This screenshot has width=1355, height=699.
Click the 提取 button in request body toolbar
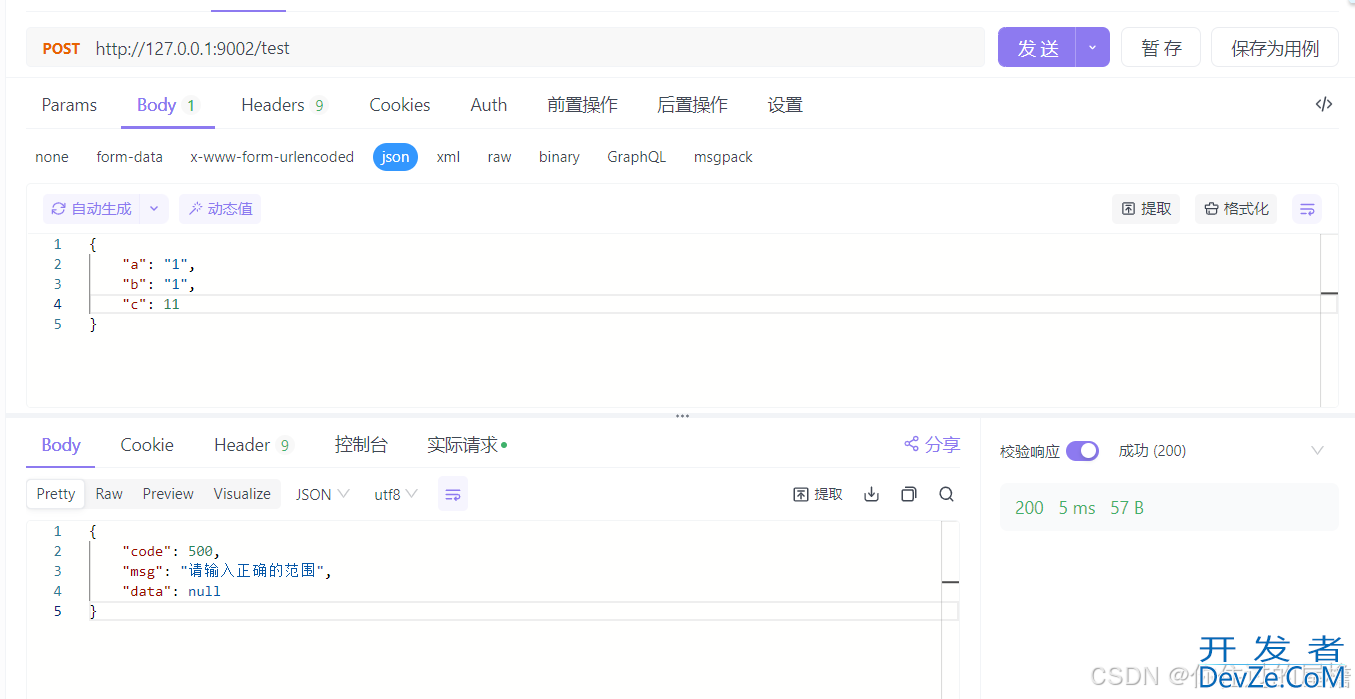1146,209
